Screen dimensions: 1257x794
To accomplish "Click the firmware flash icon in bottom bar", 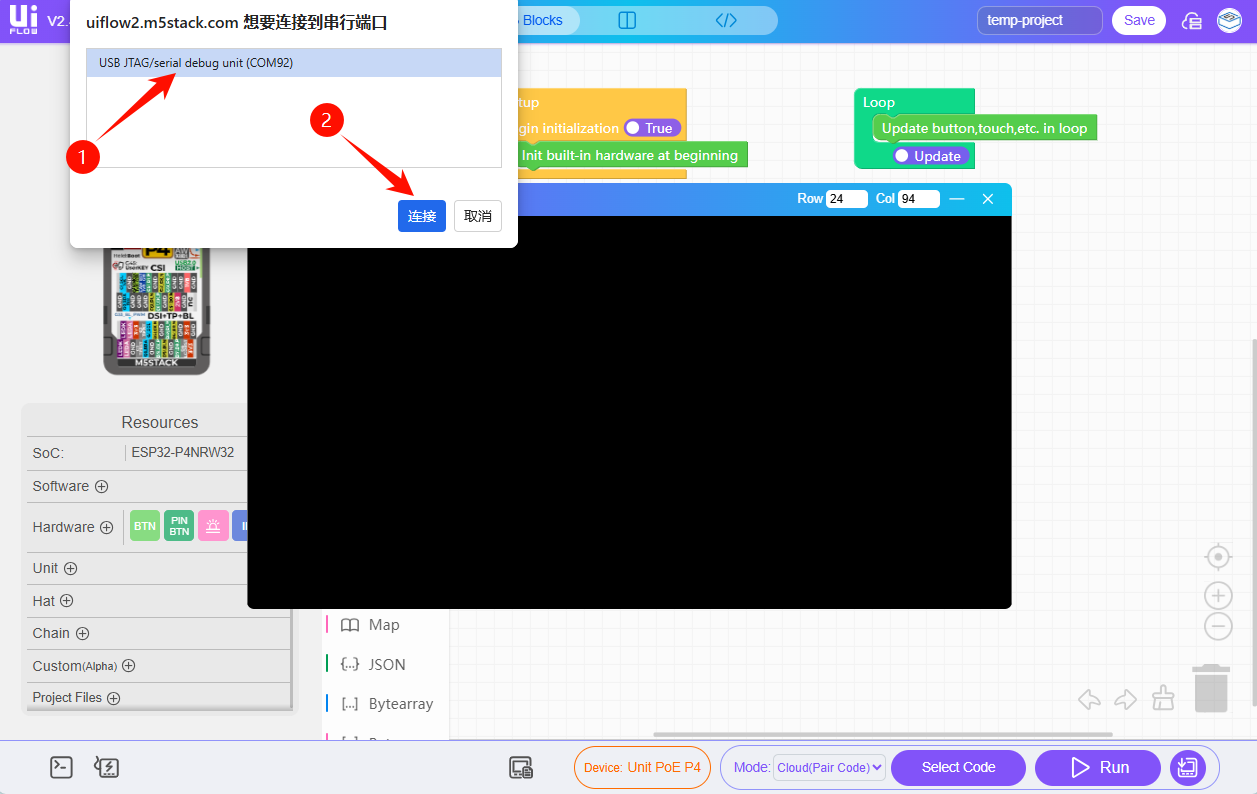I will pos(107,767).
